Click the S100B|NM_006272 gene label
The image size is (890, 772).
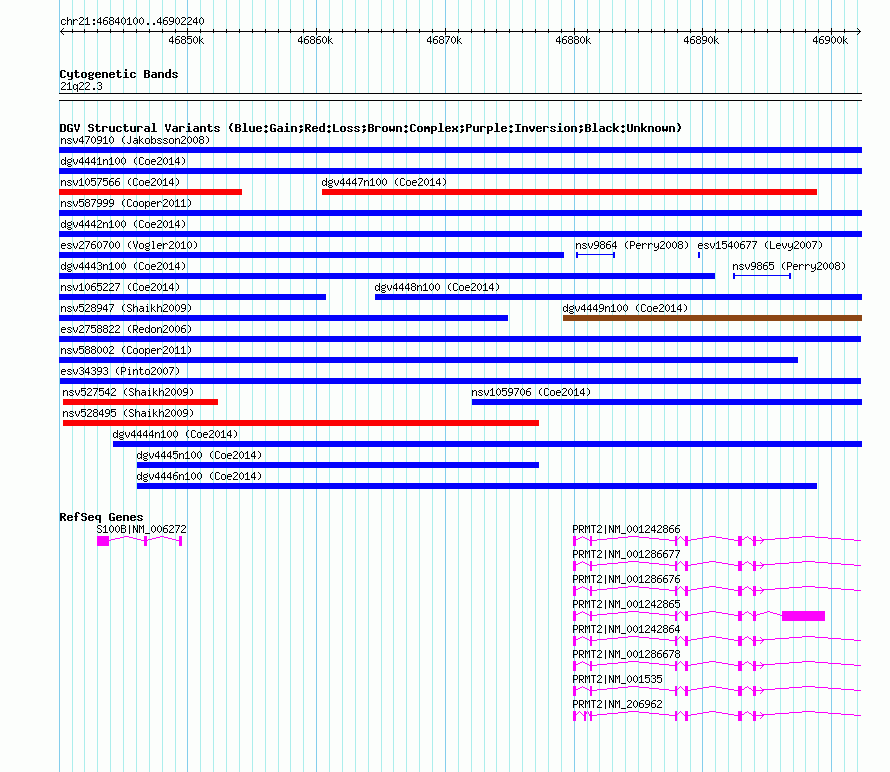141,529
